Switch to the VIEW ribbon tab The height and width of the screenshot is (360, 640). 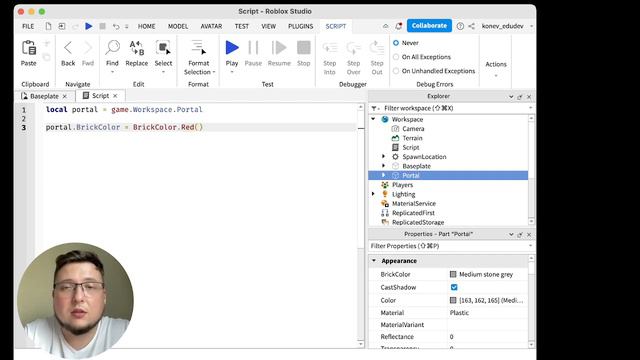(x=269, y=26)
